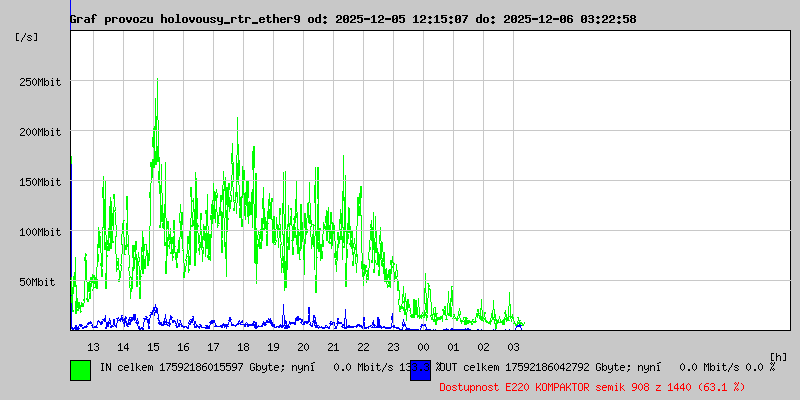Select the 250Mbit y-axis label
This screenshot has height=400, width=800.
[x=40, y=82]
